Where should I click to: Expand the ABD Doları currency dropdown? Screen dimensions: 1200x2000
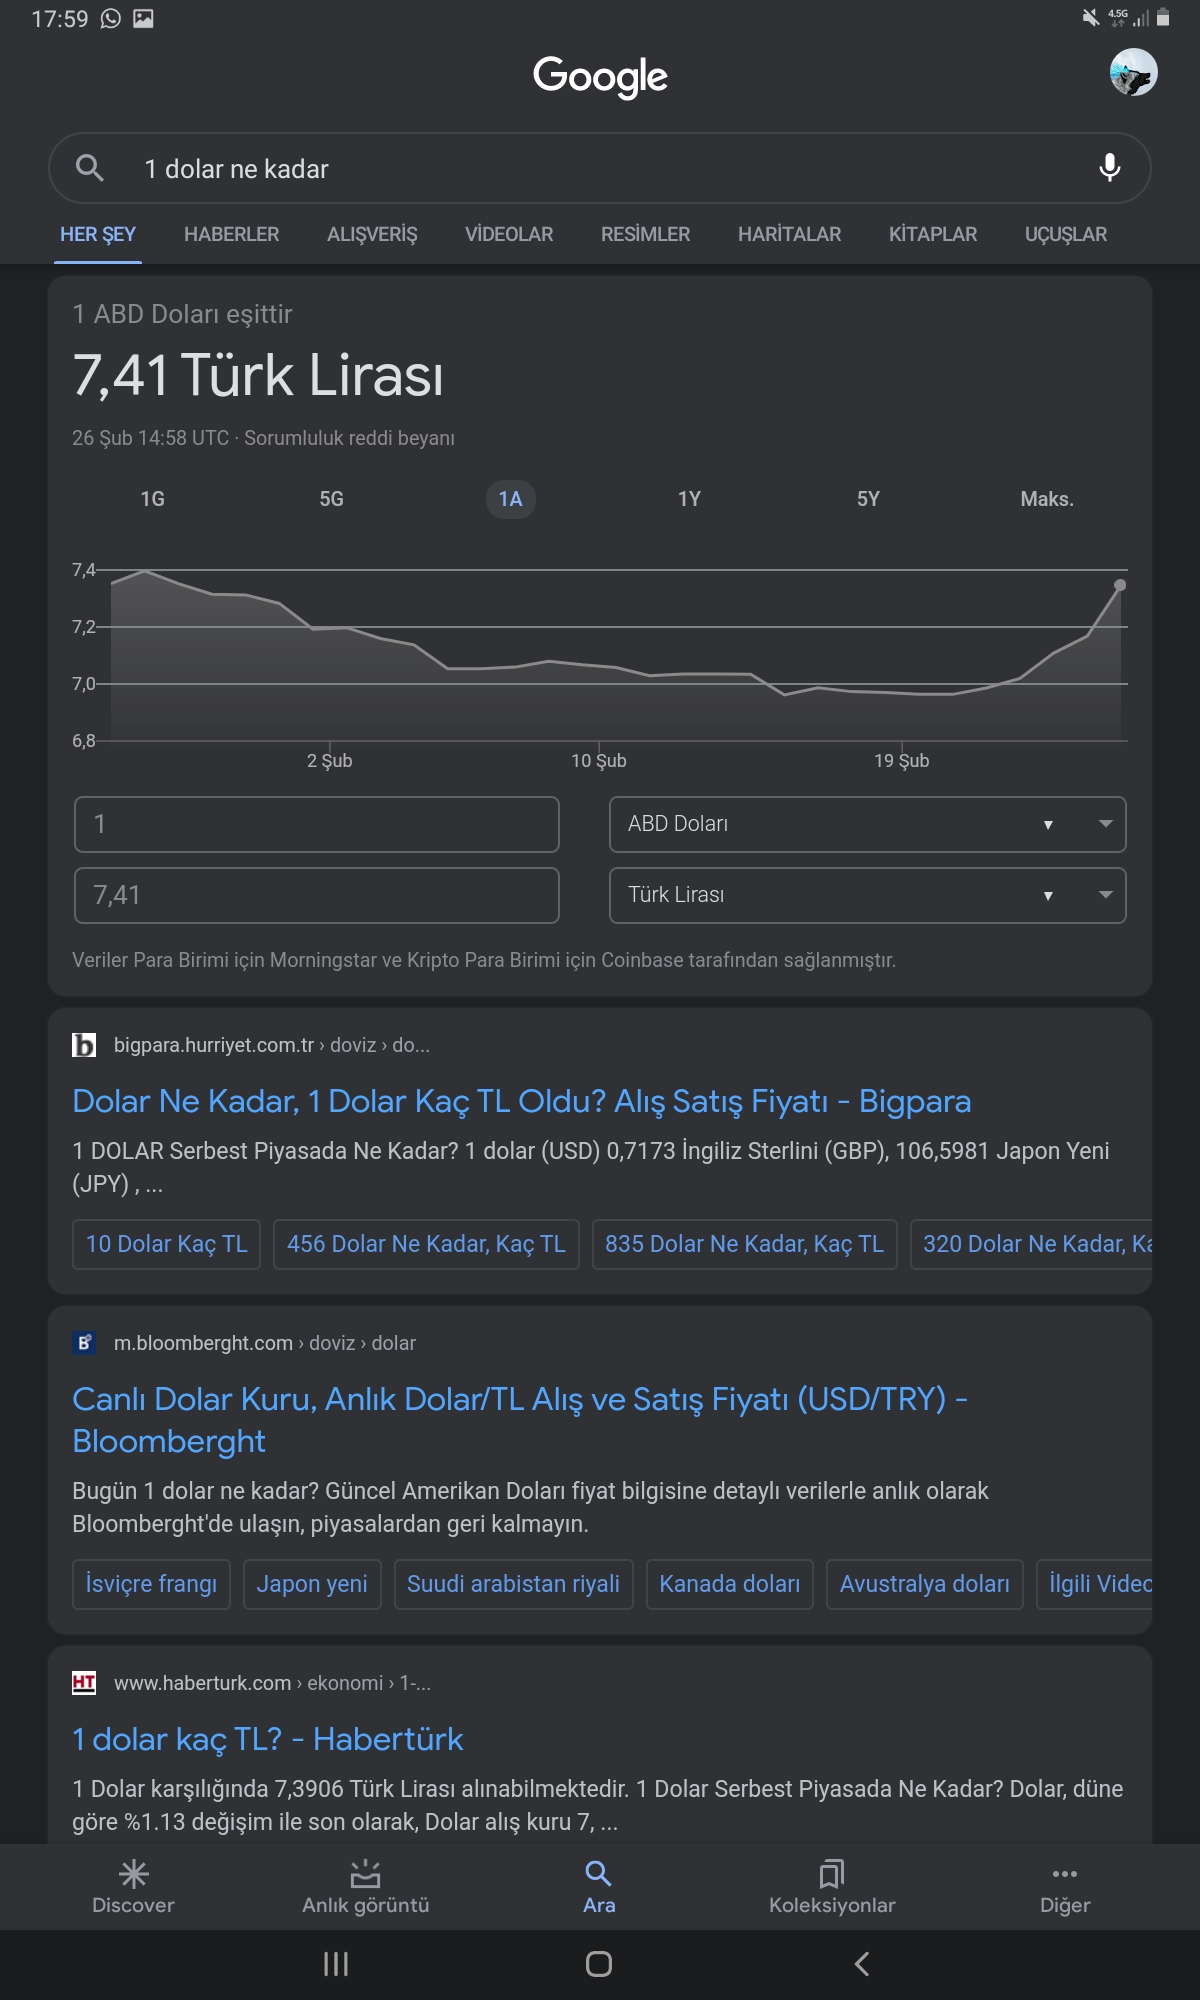click(867, 824)
